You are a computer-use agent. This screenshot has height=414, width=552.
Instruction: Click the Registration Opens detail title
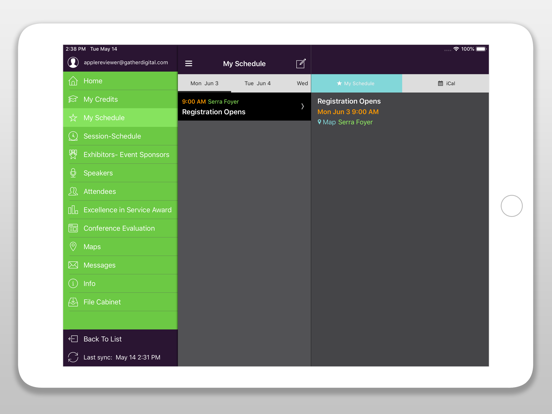click(x=349, y=101)
